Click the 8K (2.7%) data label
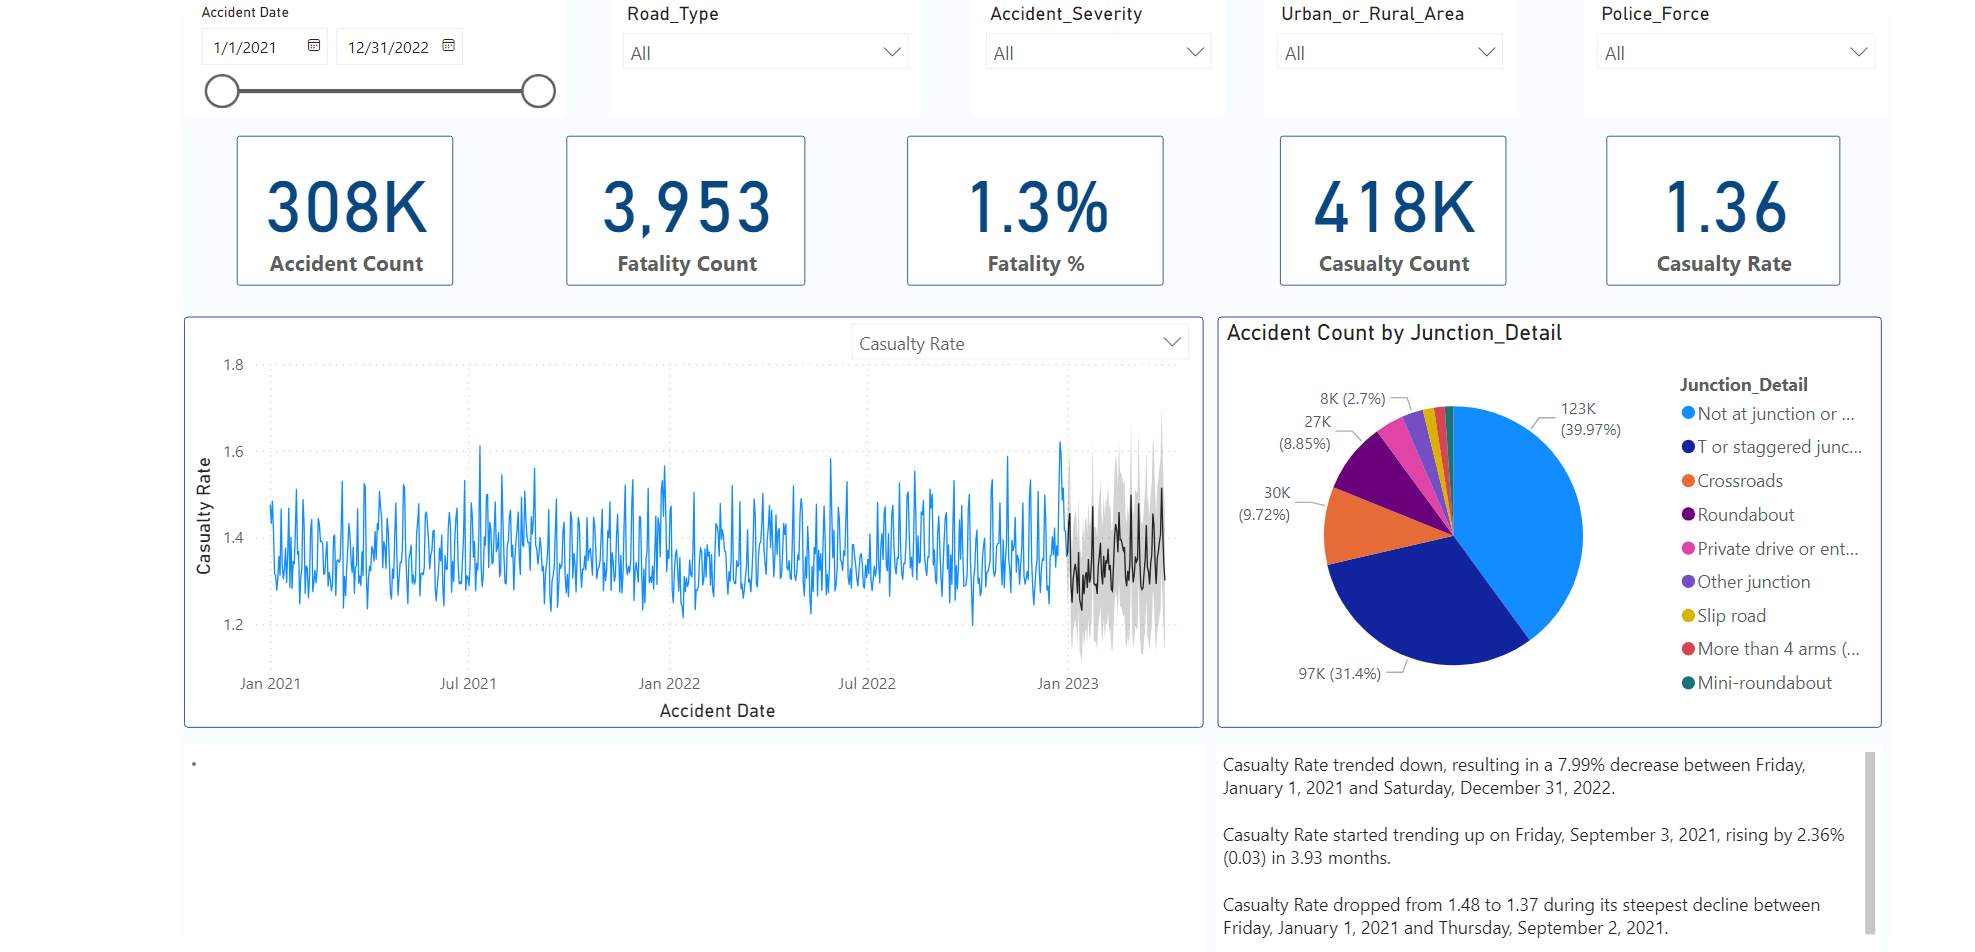This screenshot has width=1975, height=952. click(x=1352, y=399)
